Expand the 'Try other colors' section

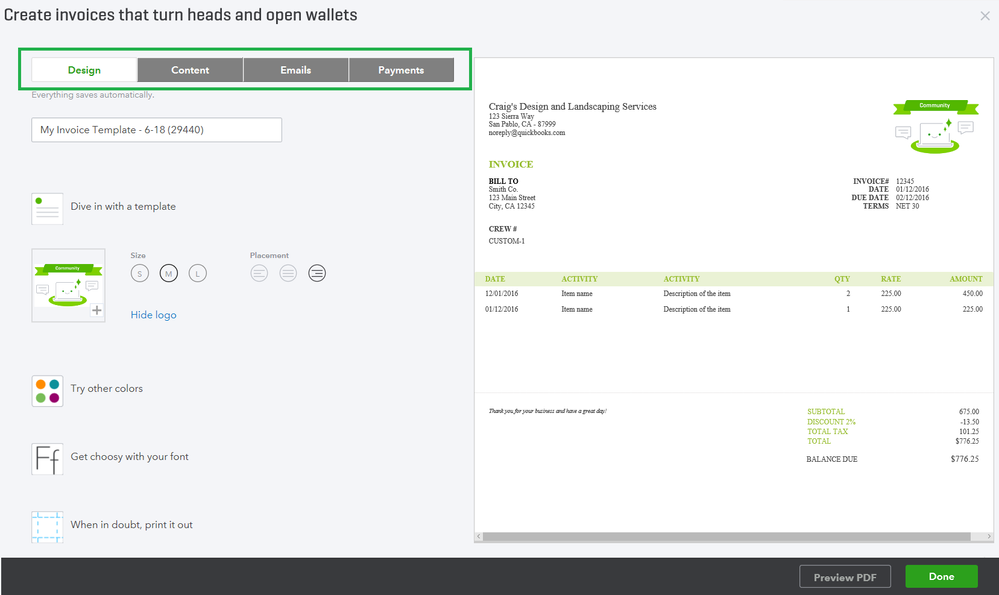point(106,389)
